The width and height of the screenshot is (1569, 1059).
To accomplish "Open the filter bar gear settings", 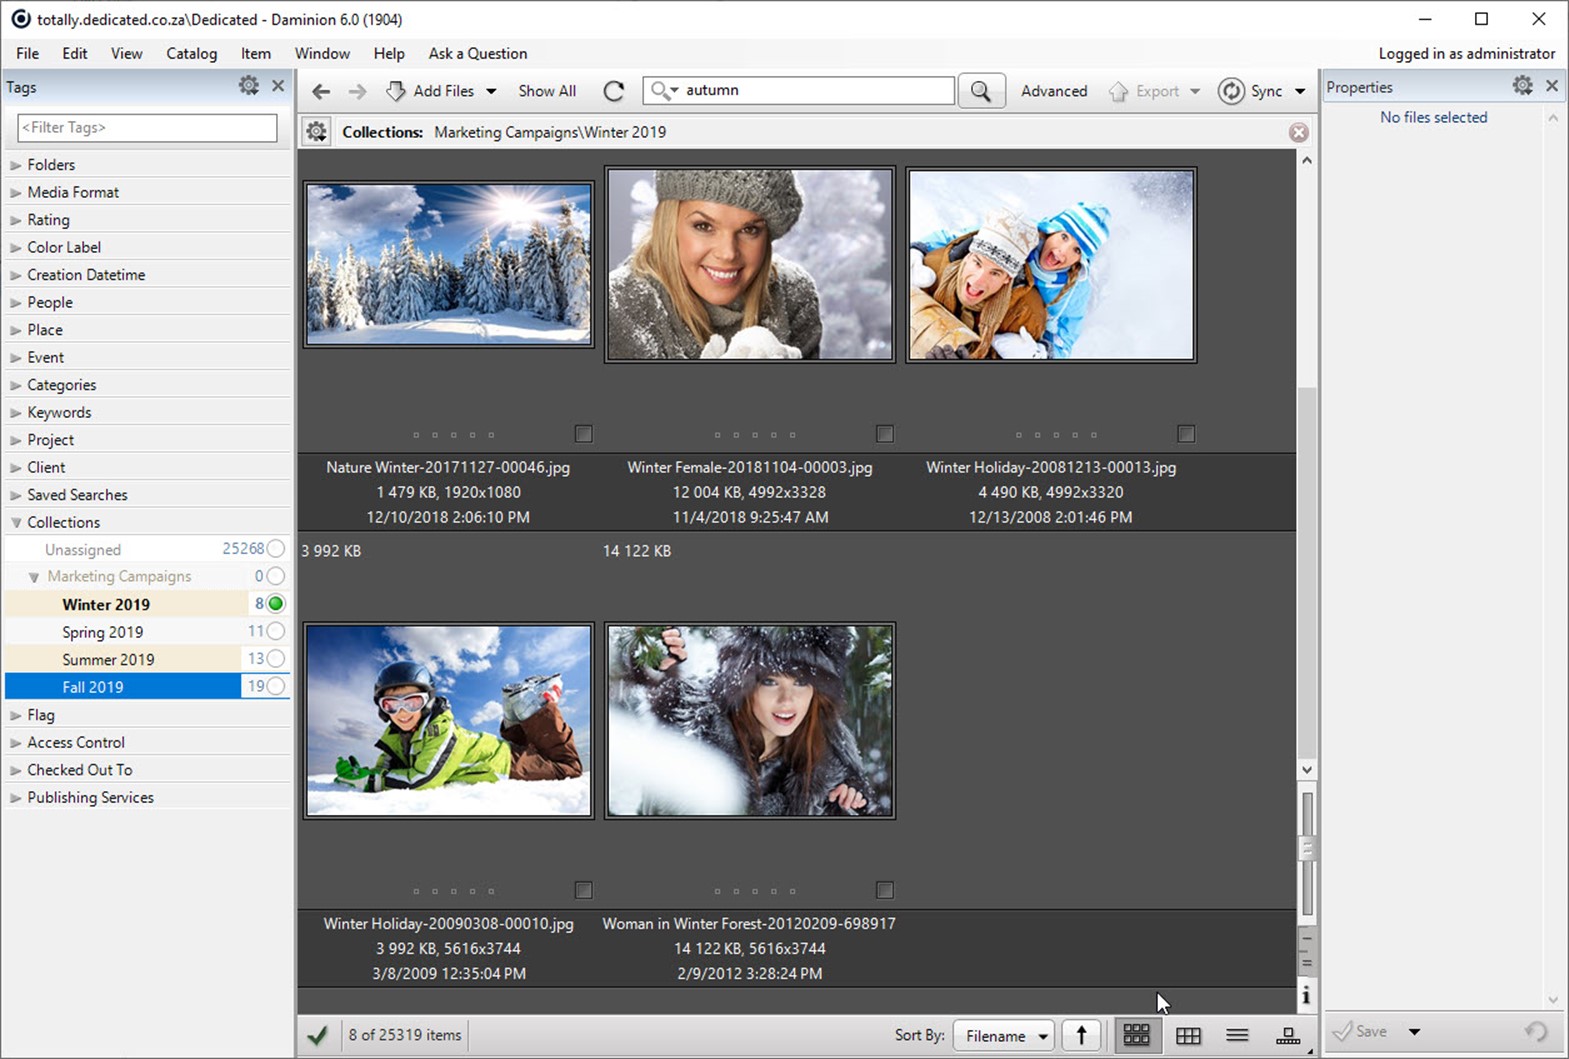I will pyautogui.click(x=317, y=132).
